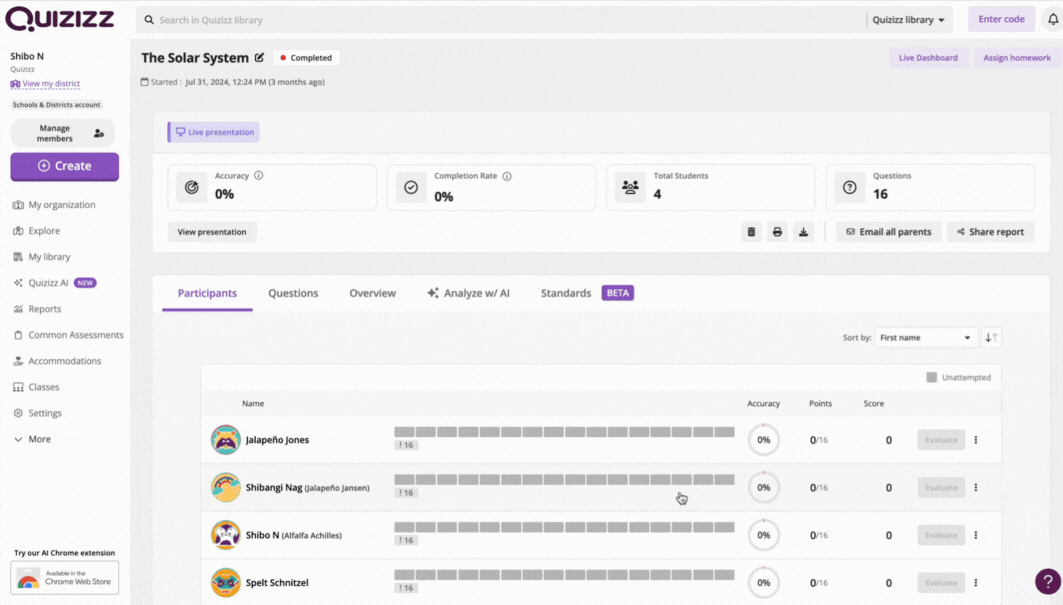Switch to the Questions tab
Image resolution: width=1063 pixels, height=605 pixels.
[x=293, y=293]
